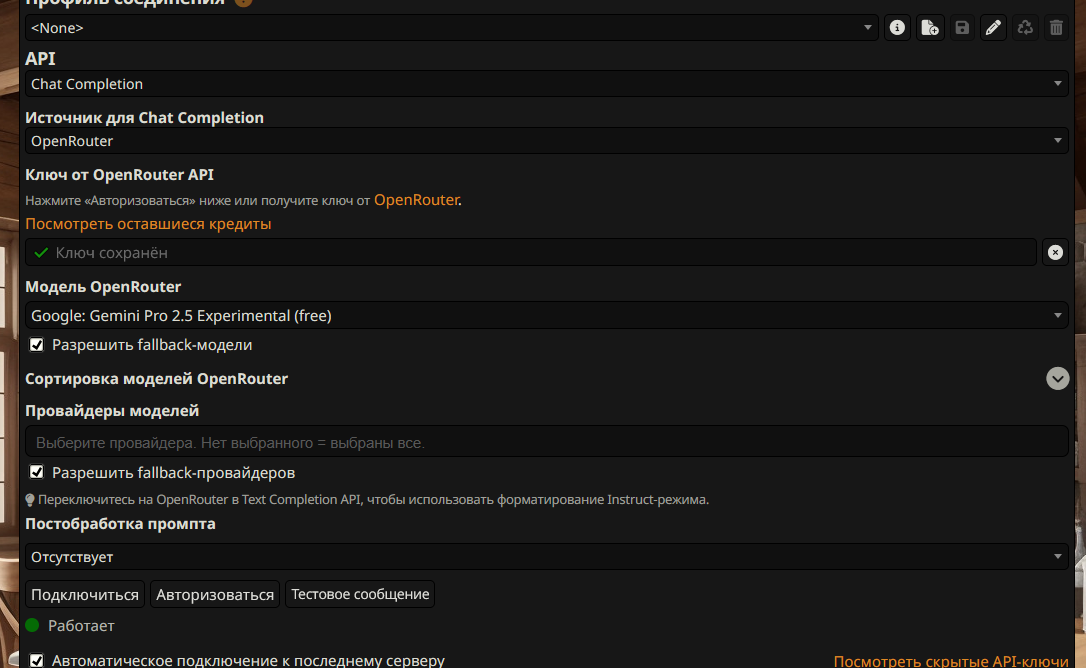1086x668 pixels.
Task: Click the Сортировка моделей OpenRouter heading
Action: coord(157,378)
